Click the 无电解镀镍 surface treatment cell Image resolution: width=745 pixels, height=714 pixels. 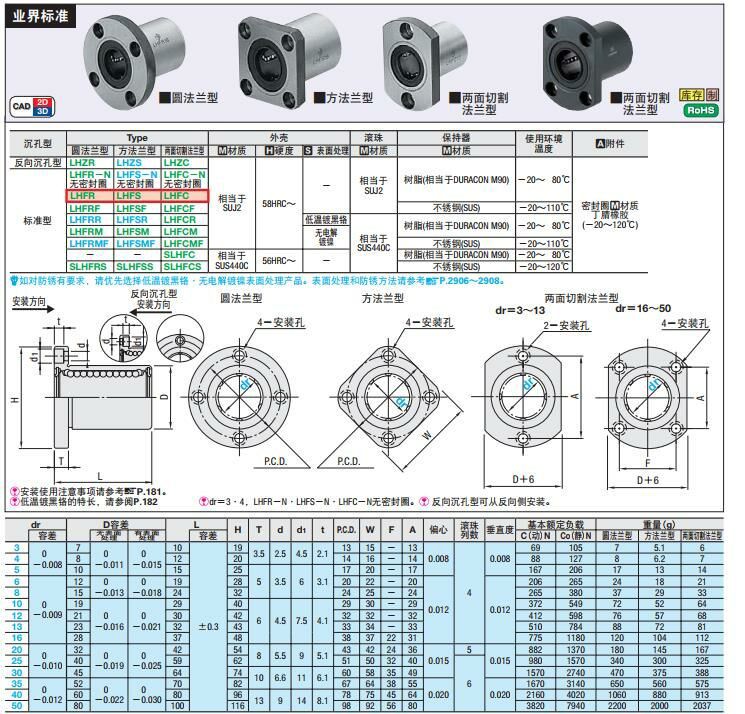tap(326, 237)
